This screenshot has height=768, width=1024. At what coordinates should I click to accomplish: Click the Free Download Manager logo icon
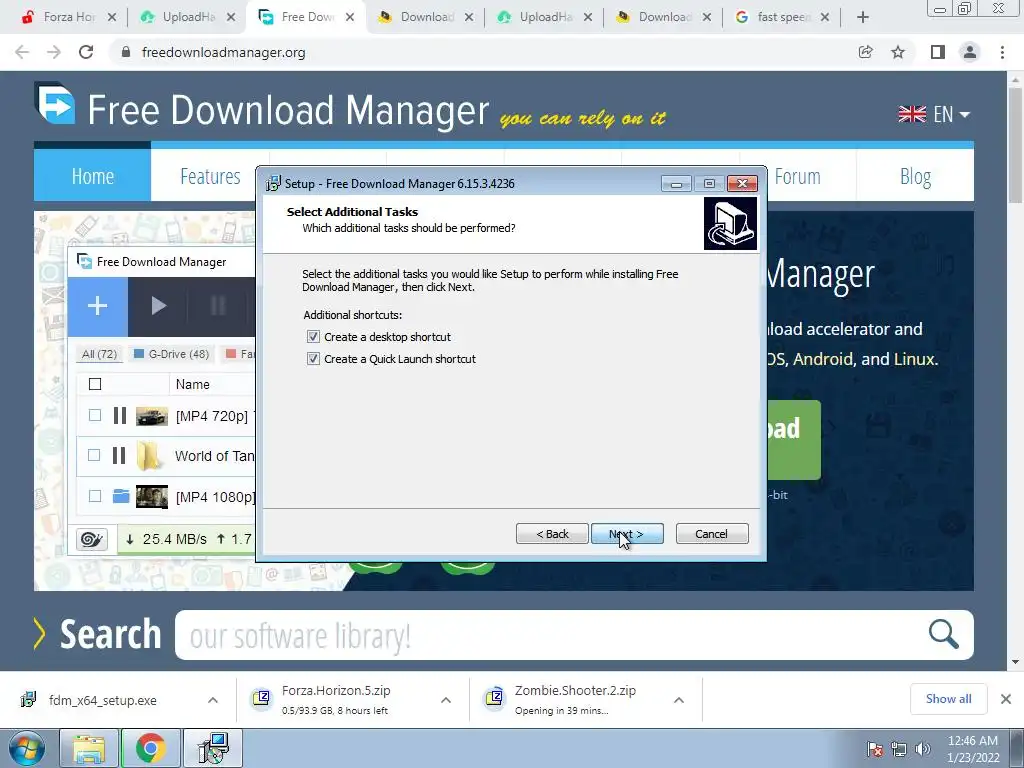click(55, 103)
